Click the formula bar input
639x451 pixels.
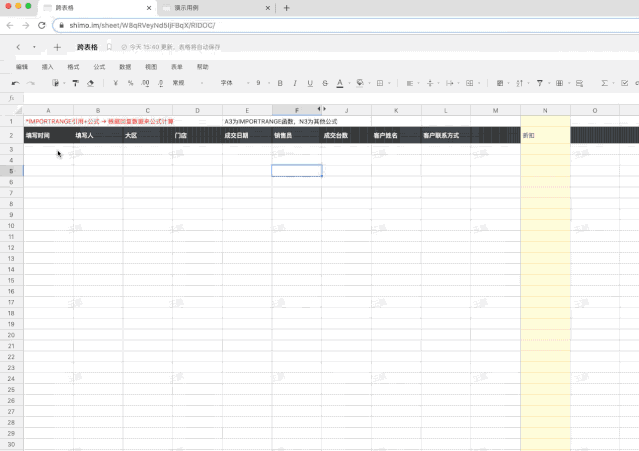tap(331, 98)
